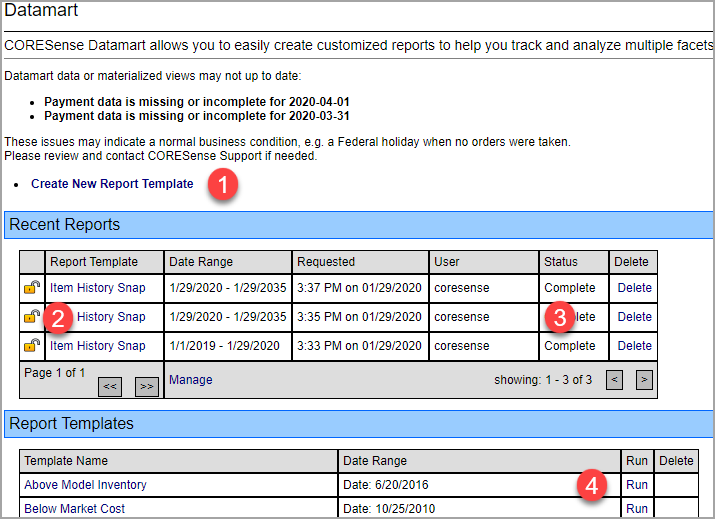The width and height of the screenshot is (715, 519).
Task: Click the lock icon in the third report row
Action: (x=32, y=346)
